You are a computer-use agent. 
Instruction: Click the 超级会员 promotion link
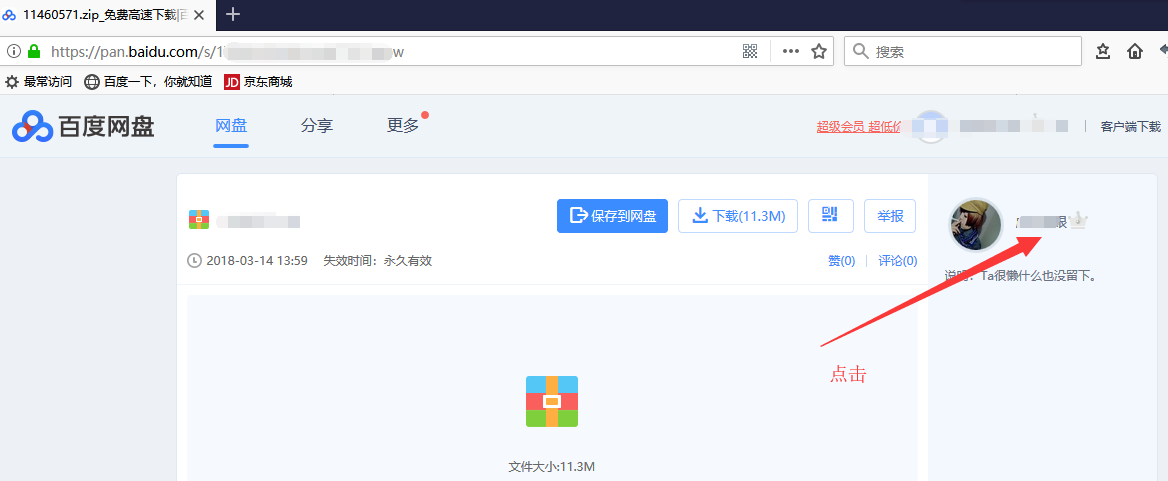pos(859,127)
